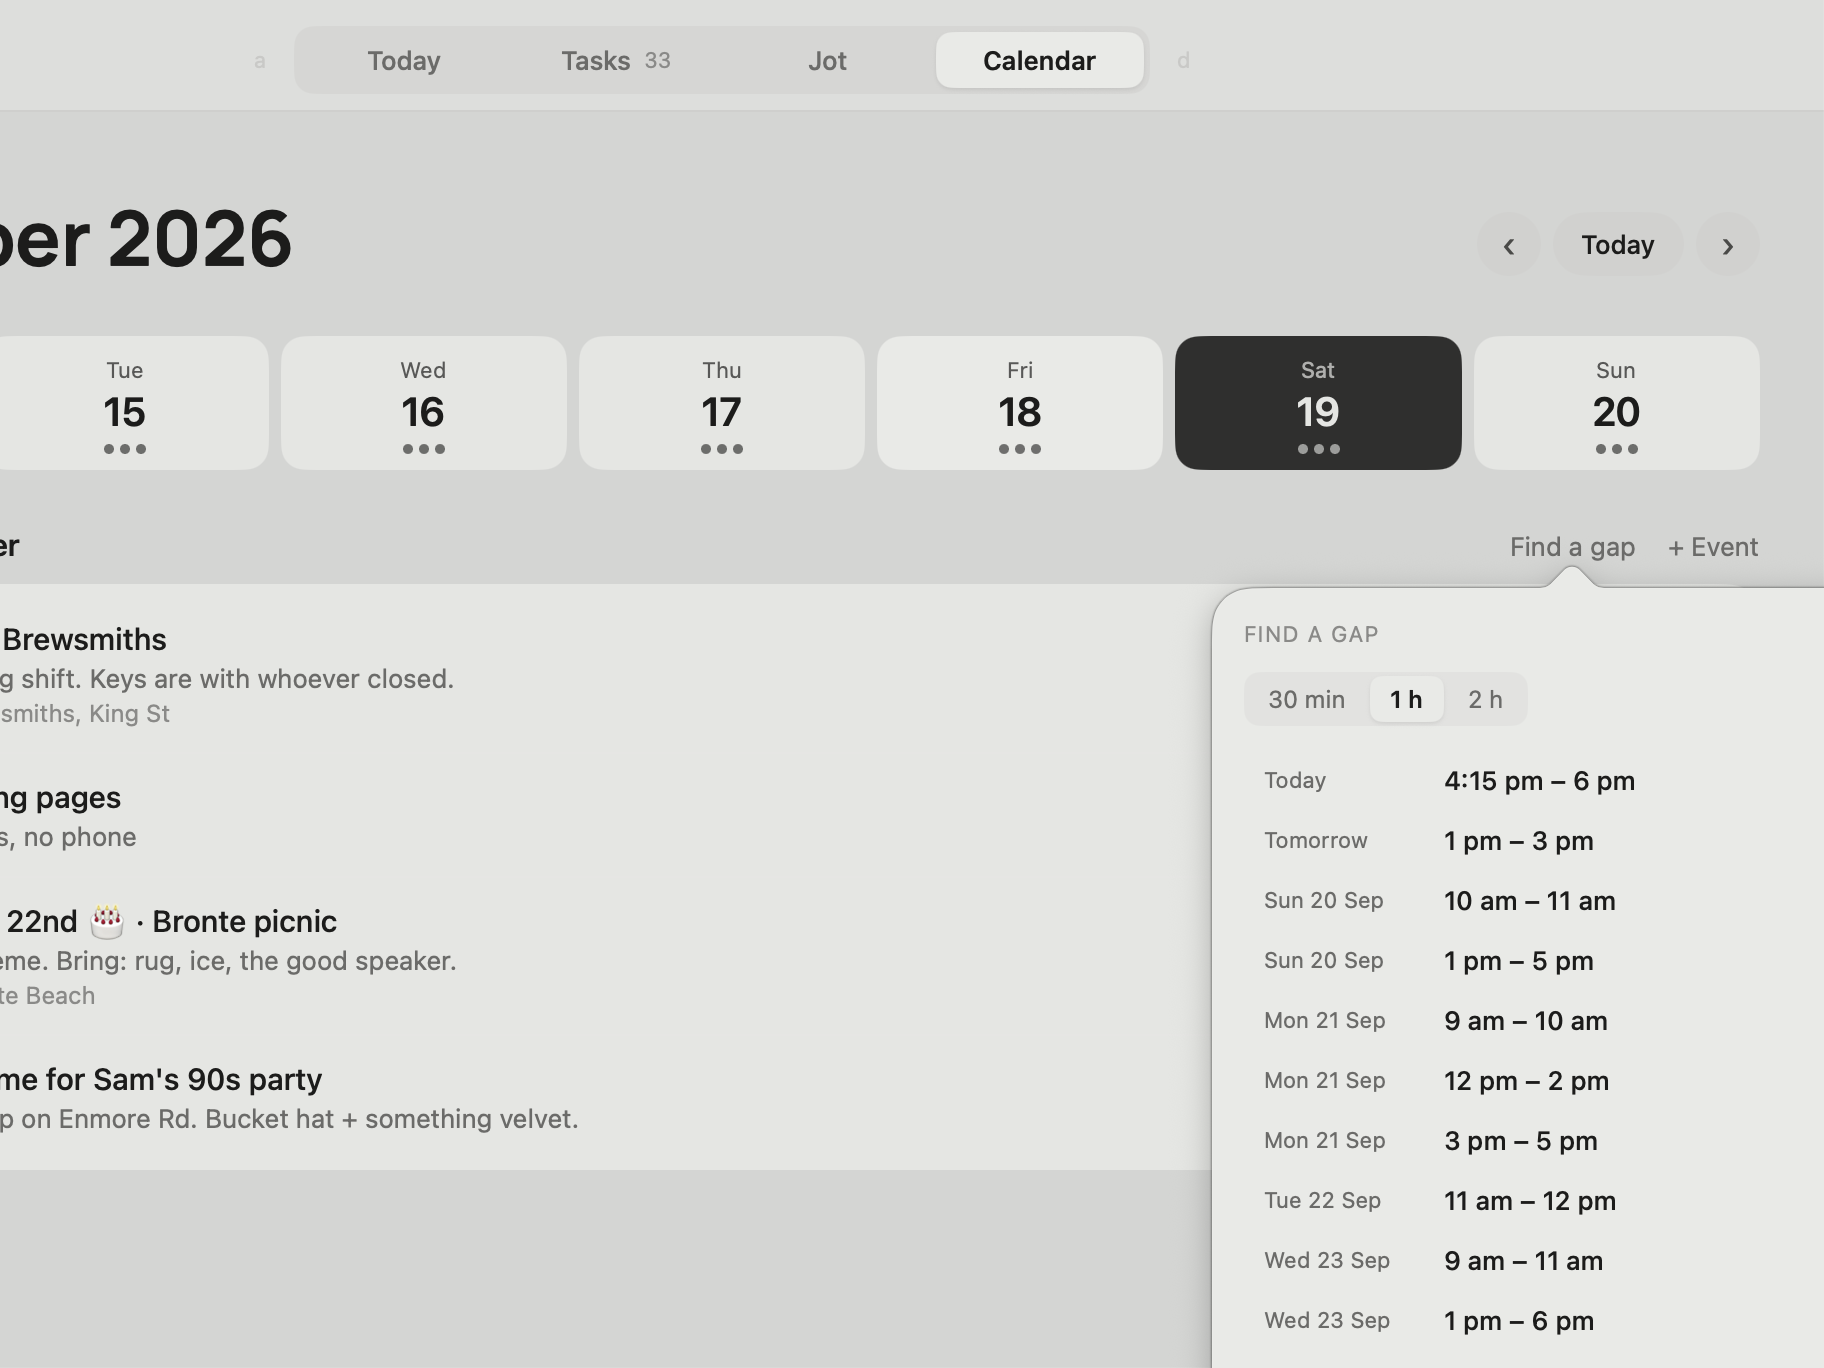Viewport: 1824px width, 1368px height.
Task: Open the Sam's 90s party event
Action: tap(605, 1098)
